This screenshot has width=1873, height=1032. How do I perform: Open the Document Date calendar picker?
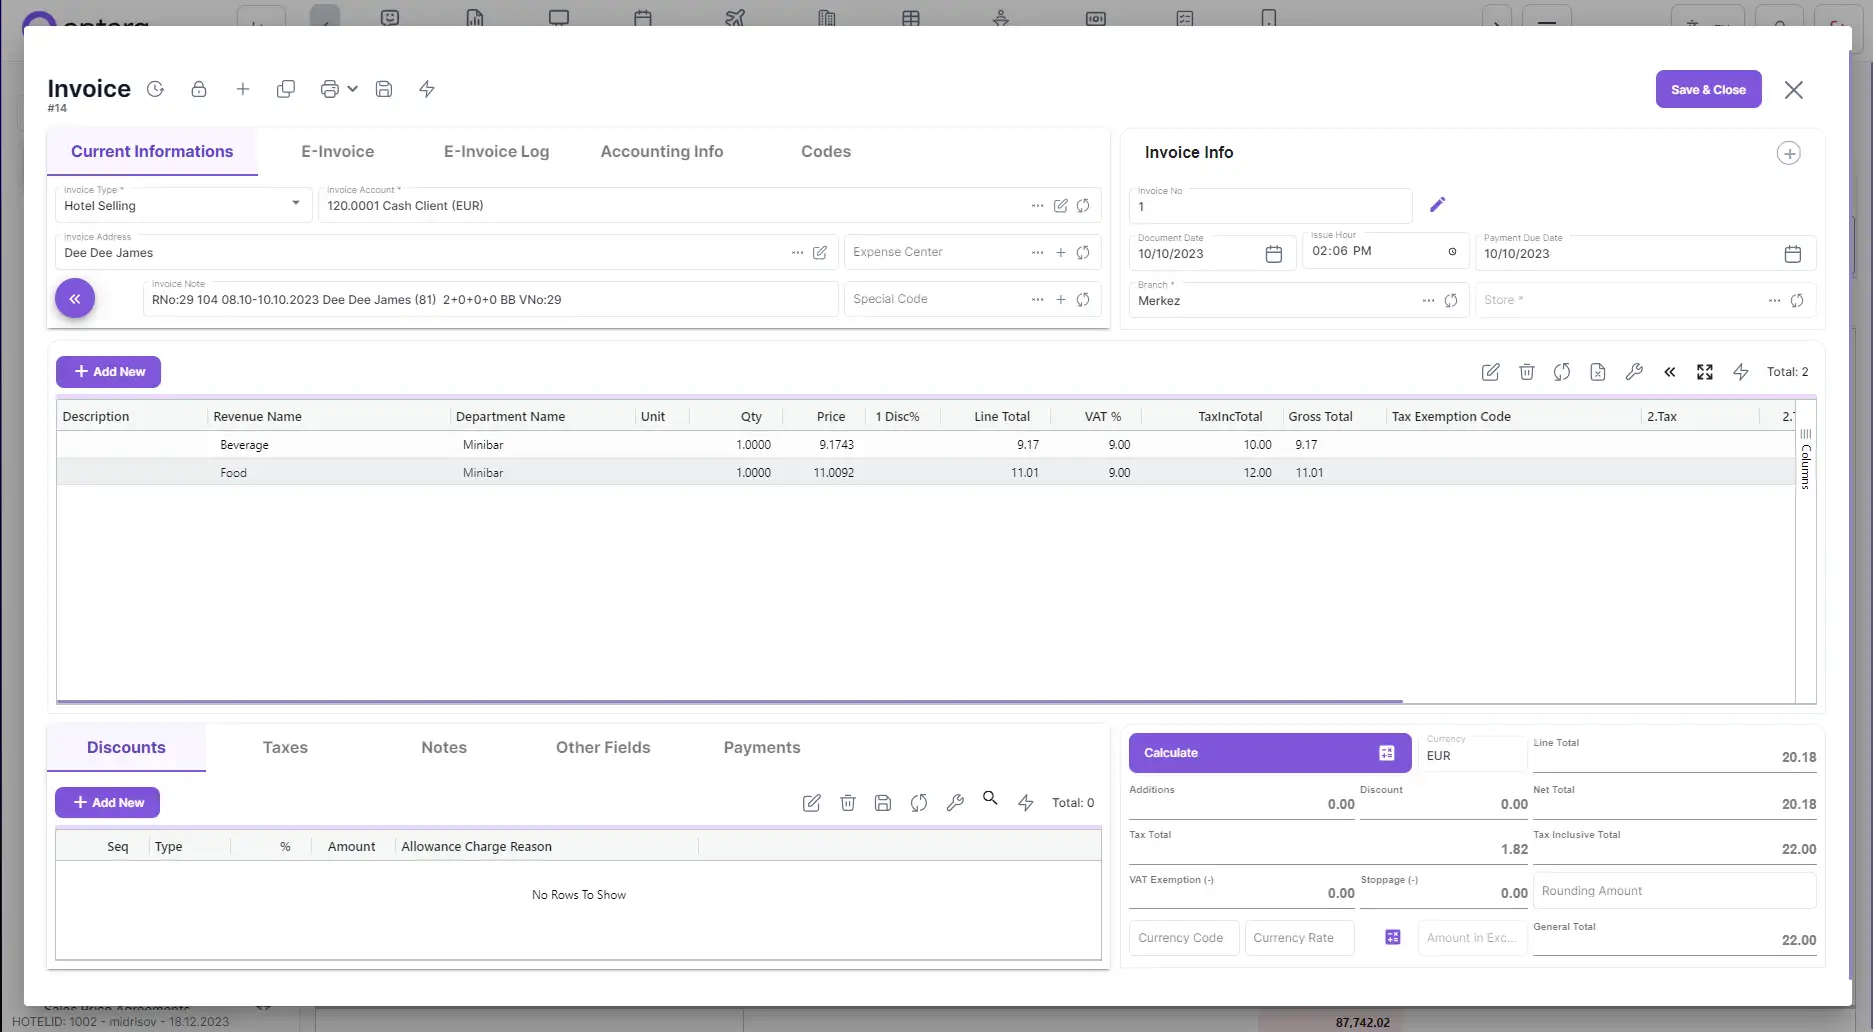[1273, 254]
